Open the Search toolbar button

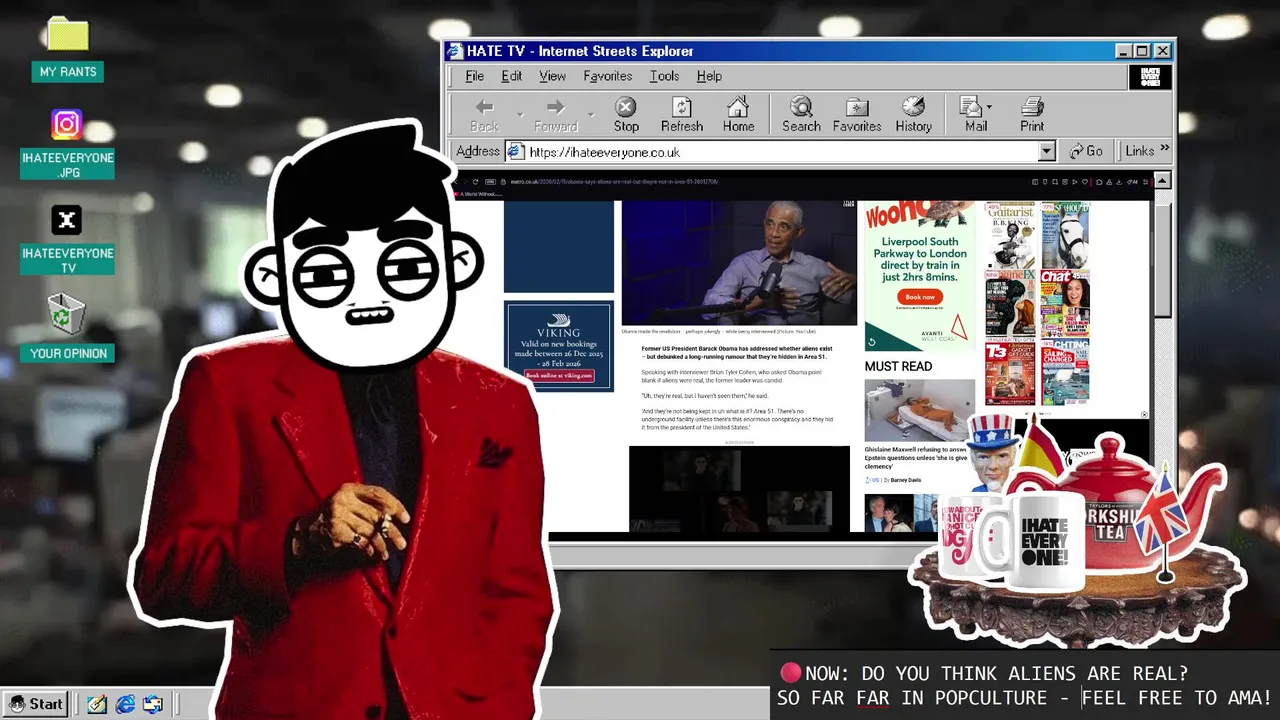(801, 115)
